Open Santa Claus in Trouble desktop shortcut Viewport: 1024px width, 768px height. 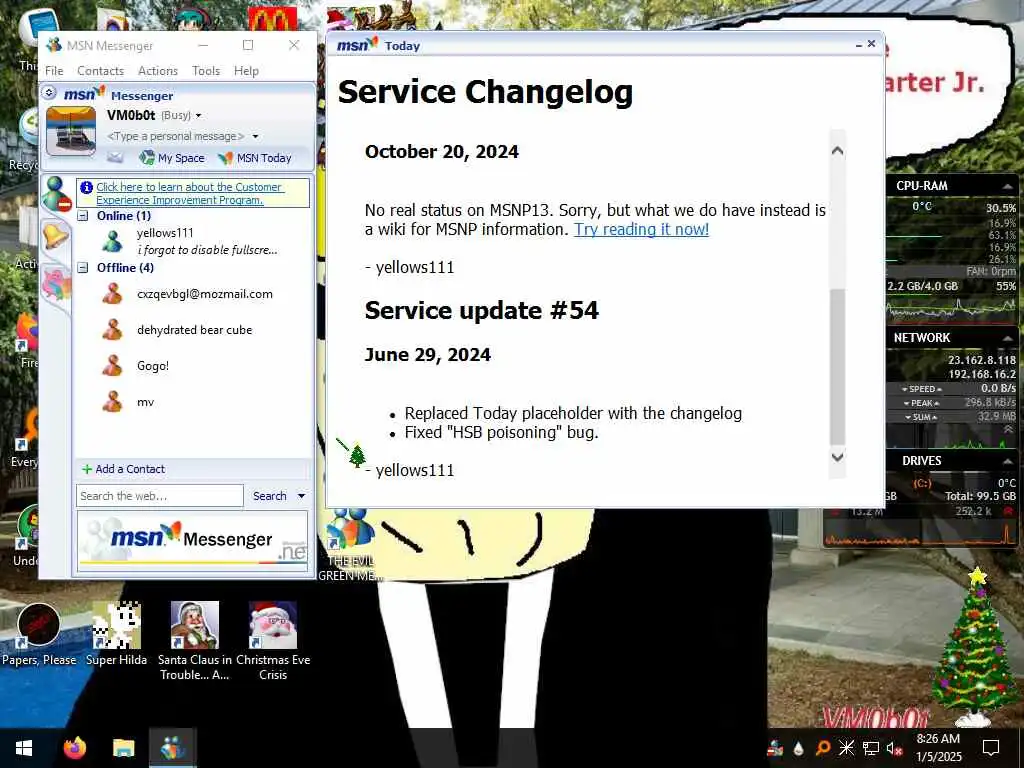[x=195, y=641]
